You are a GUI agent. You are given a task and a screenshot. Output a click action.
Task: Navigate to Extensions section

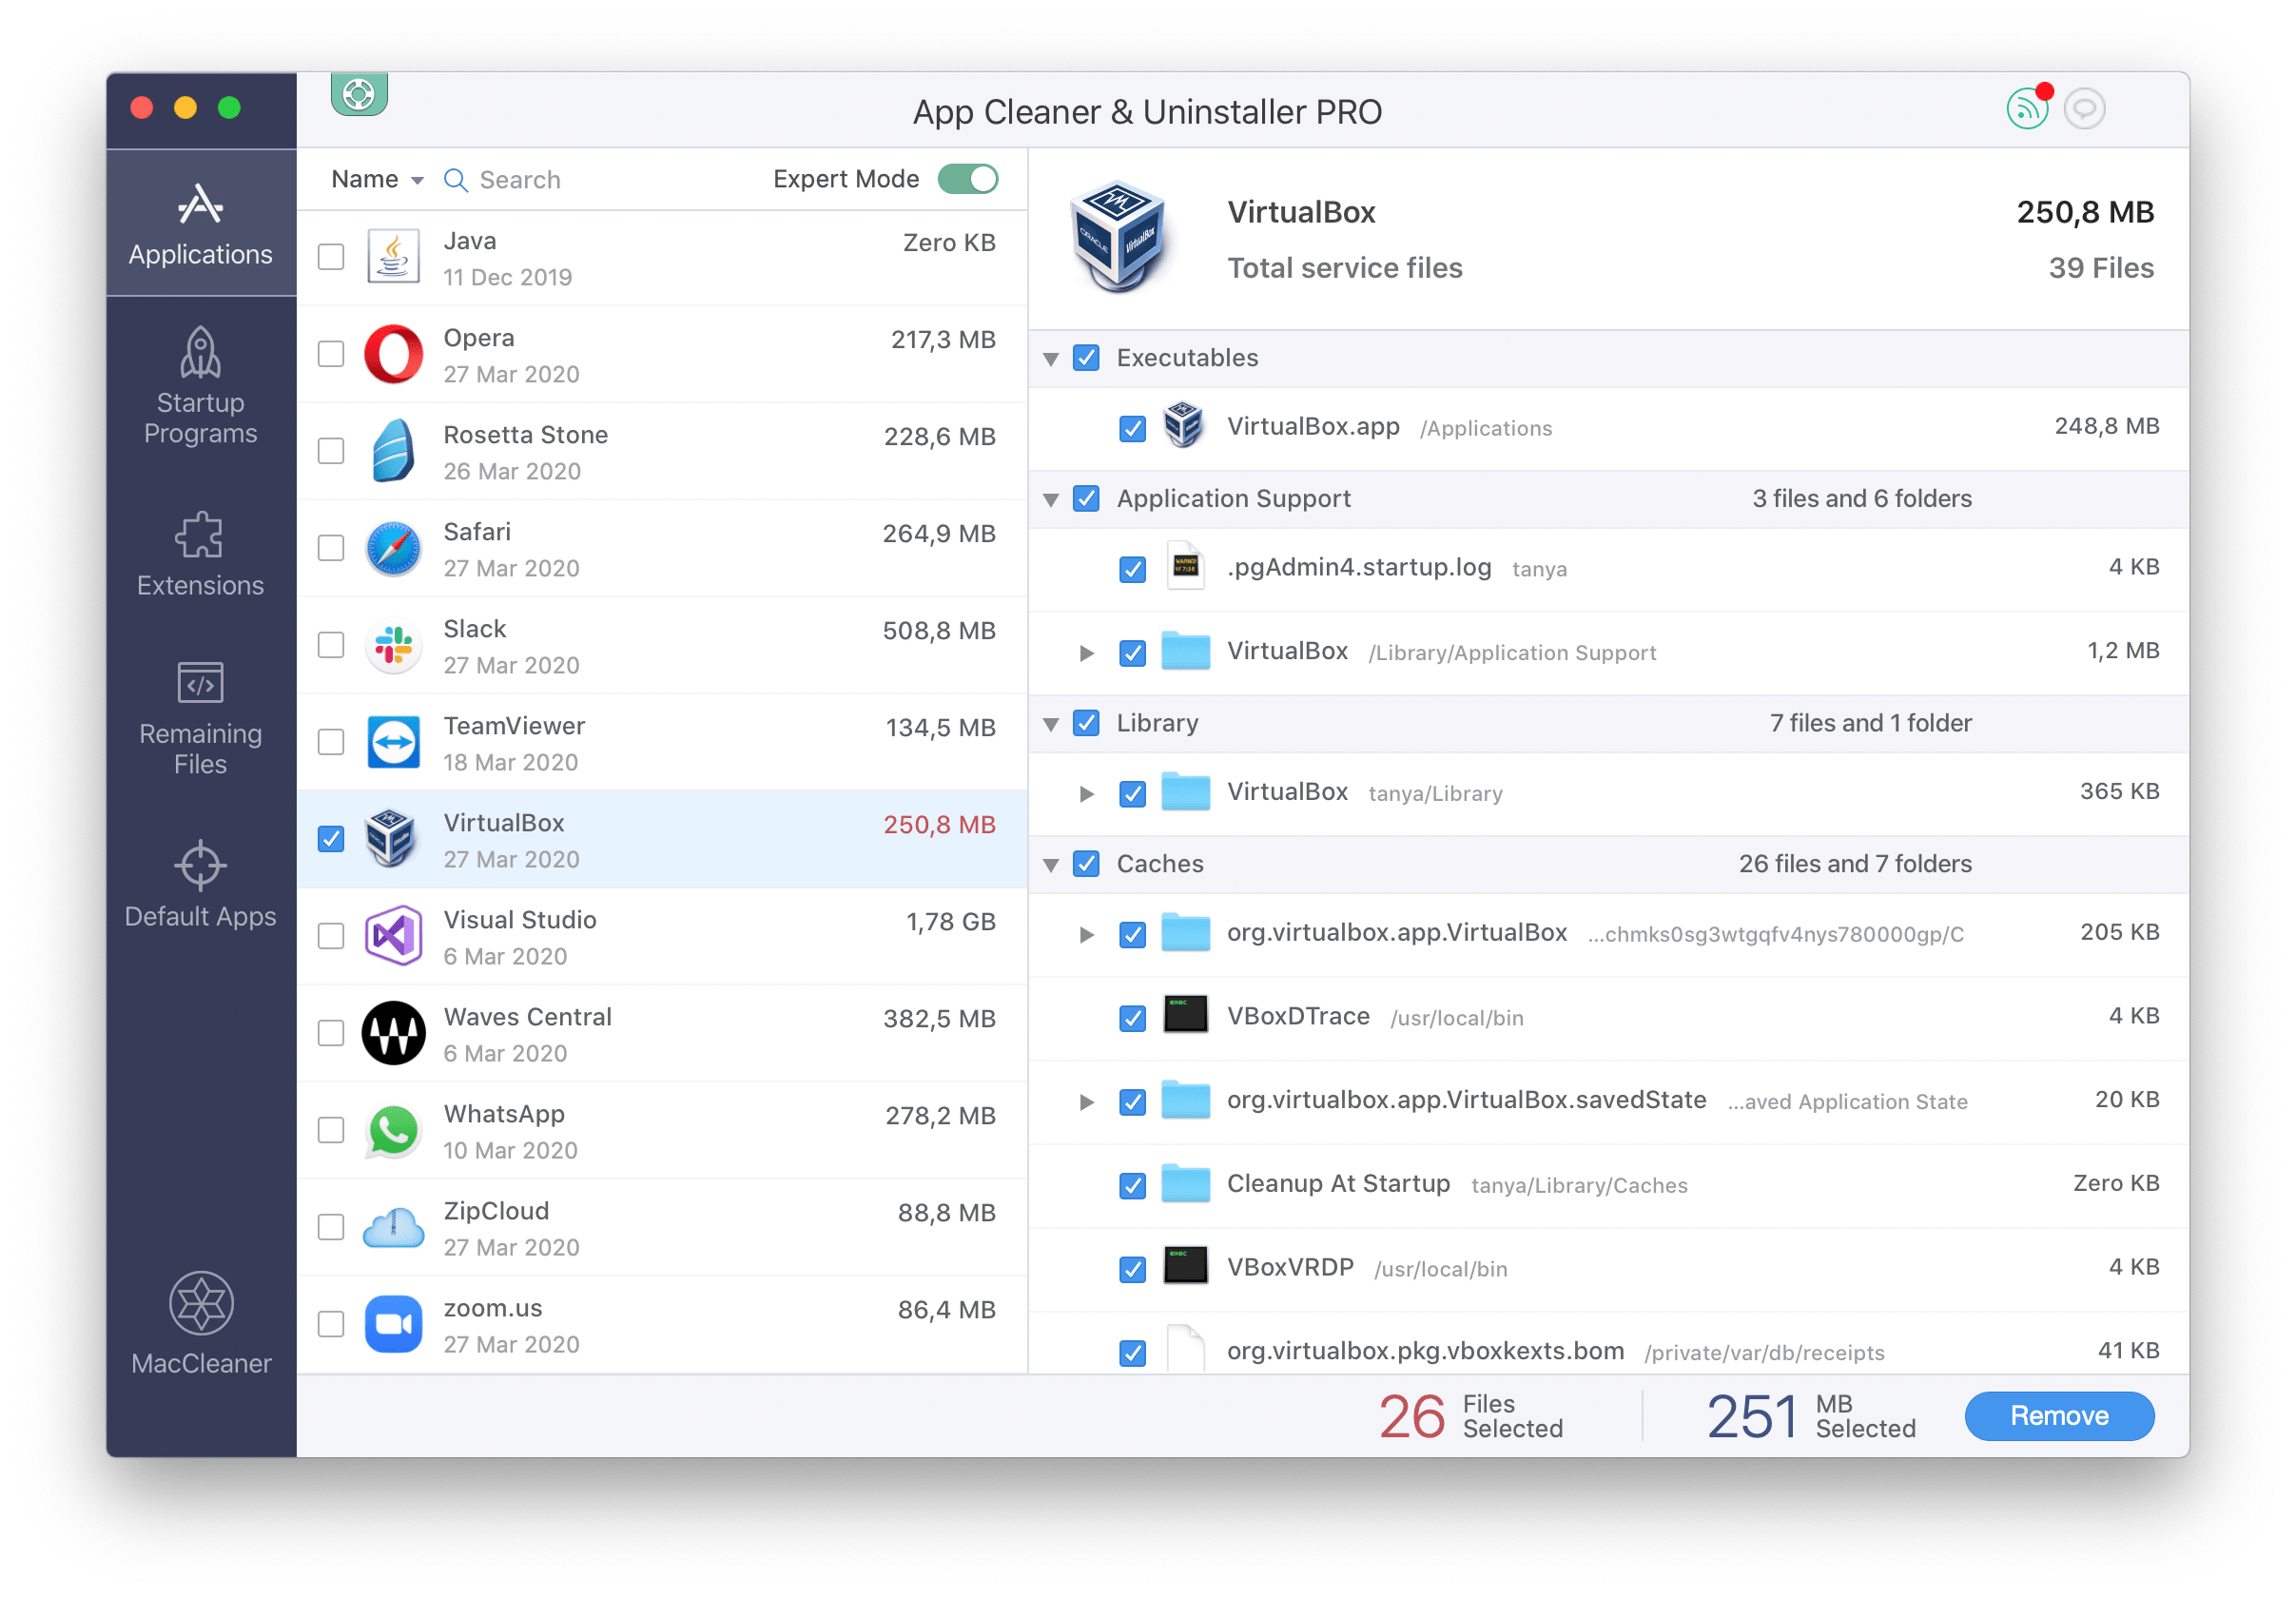(x=201, y=558)
